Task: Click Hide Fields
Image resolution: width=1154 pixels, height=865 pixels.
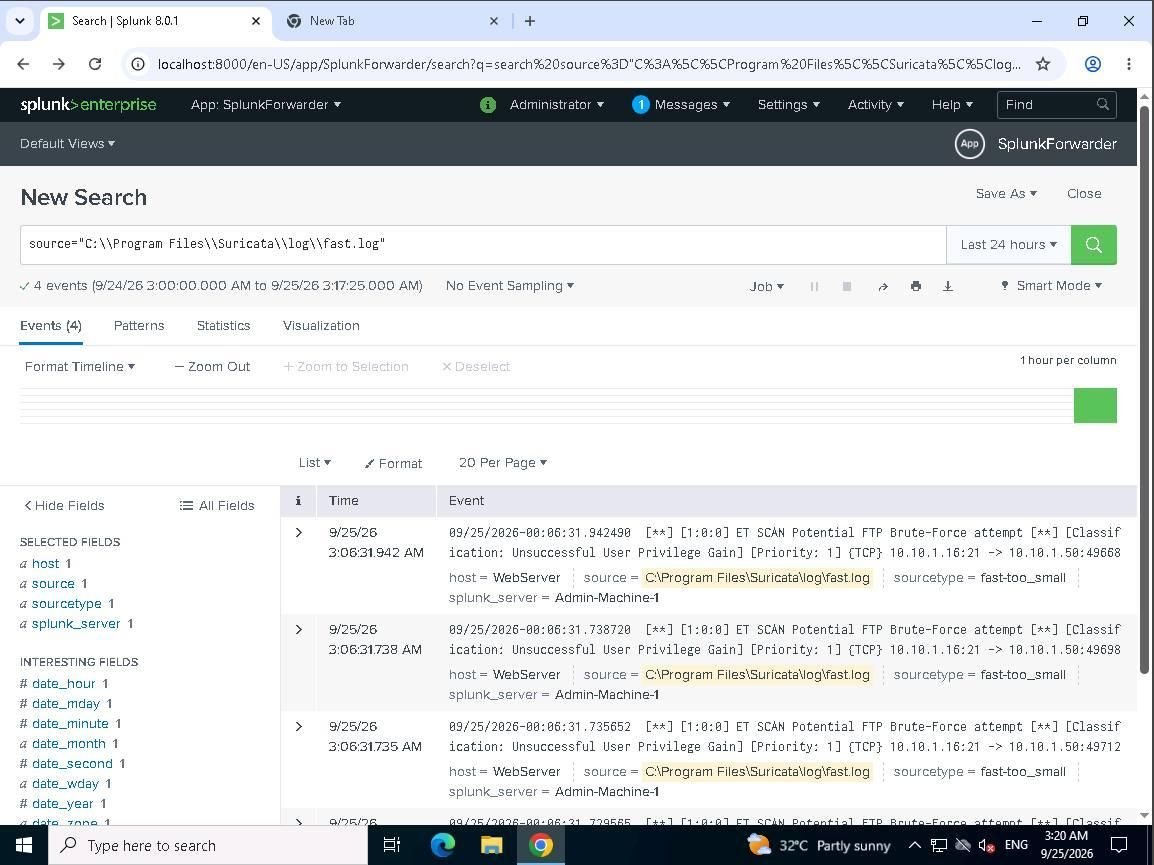Action: coord(64,505)
